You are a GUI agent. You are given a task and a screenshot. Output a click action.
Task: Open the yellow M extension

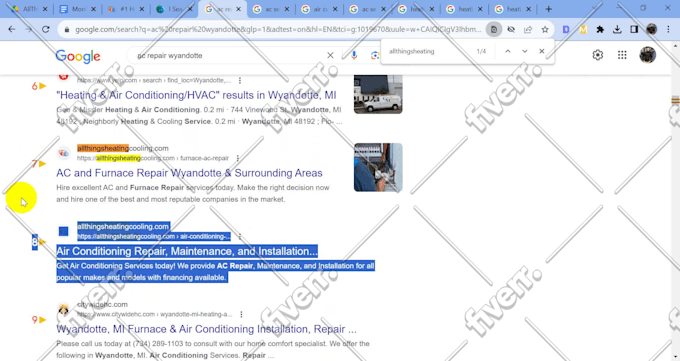click(583, 30)
